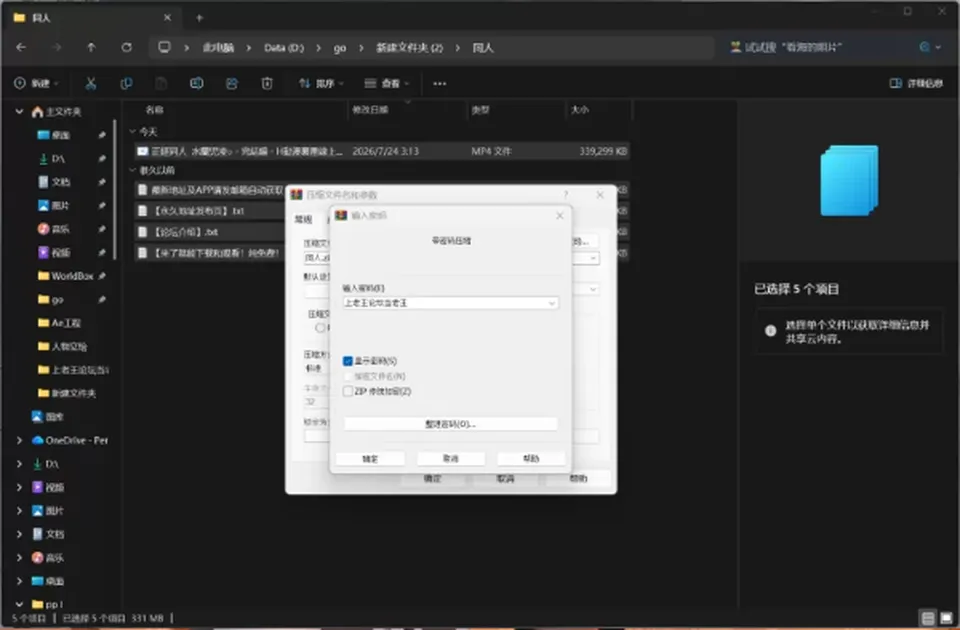Collapse the 主文件夹 tree node

pos(20,111)
